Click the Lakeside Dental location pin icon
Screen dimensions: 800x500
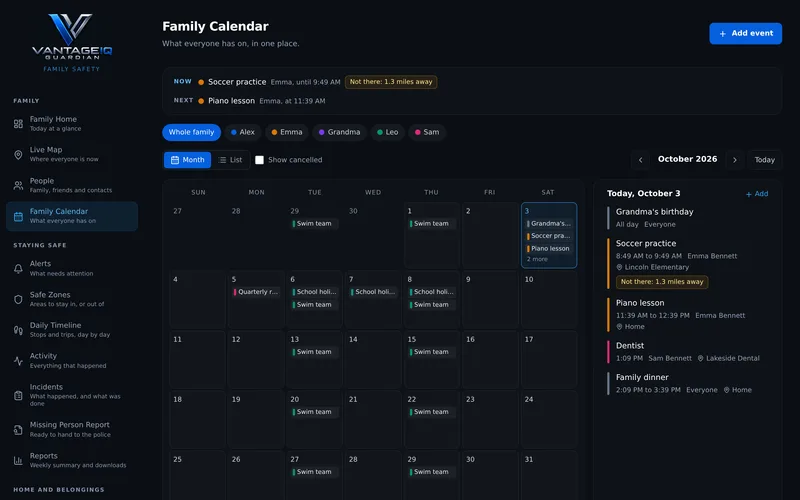click(701, 359)
